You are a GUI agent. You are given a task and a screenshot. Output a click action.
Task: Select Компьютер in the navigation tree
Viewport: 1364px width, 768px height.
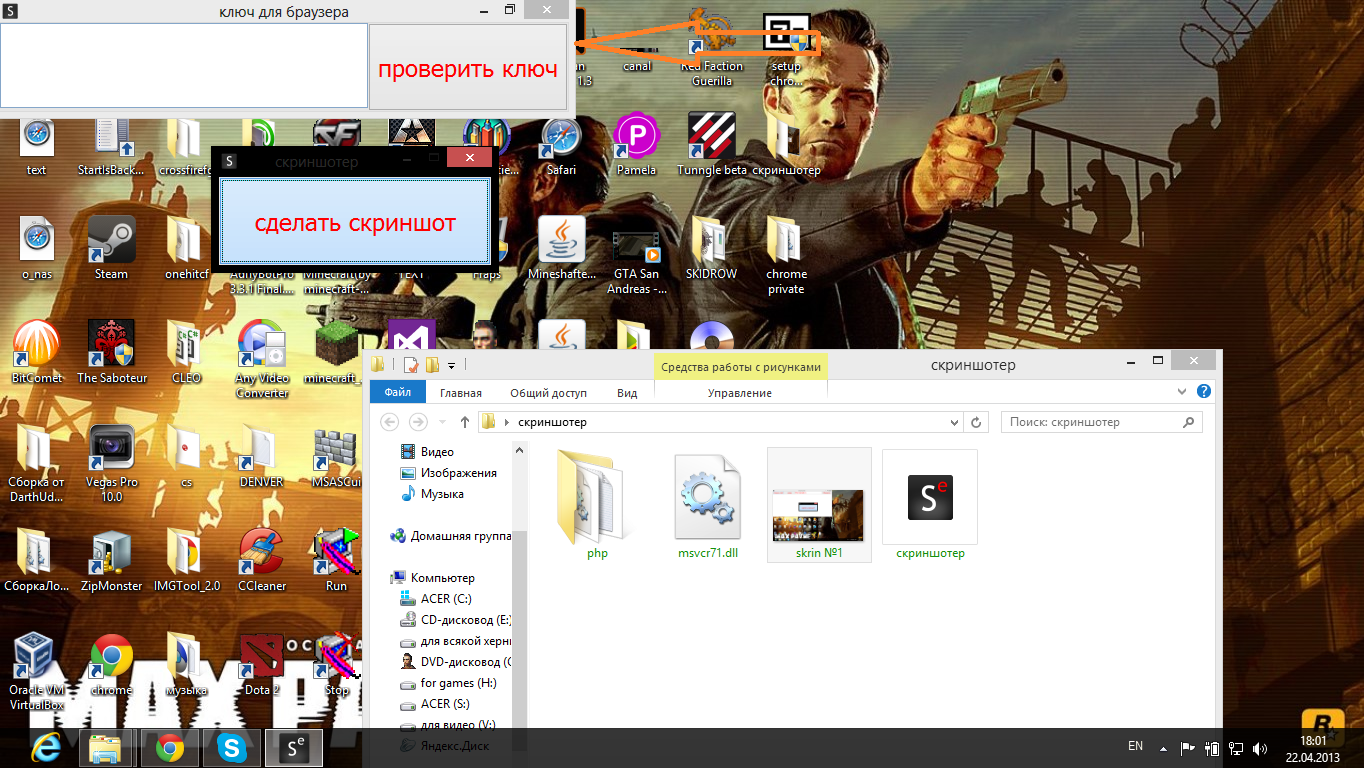pos(433,578)
